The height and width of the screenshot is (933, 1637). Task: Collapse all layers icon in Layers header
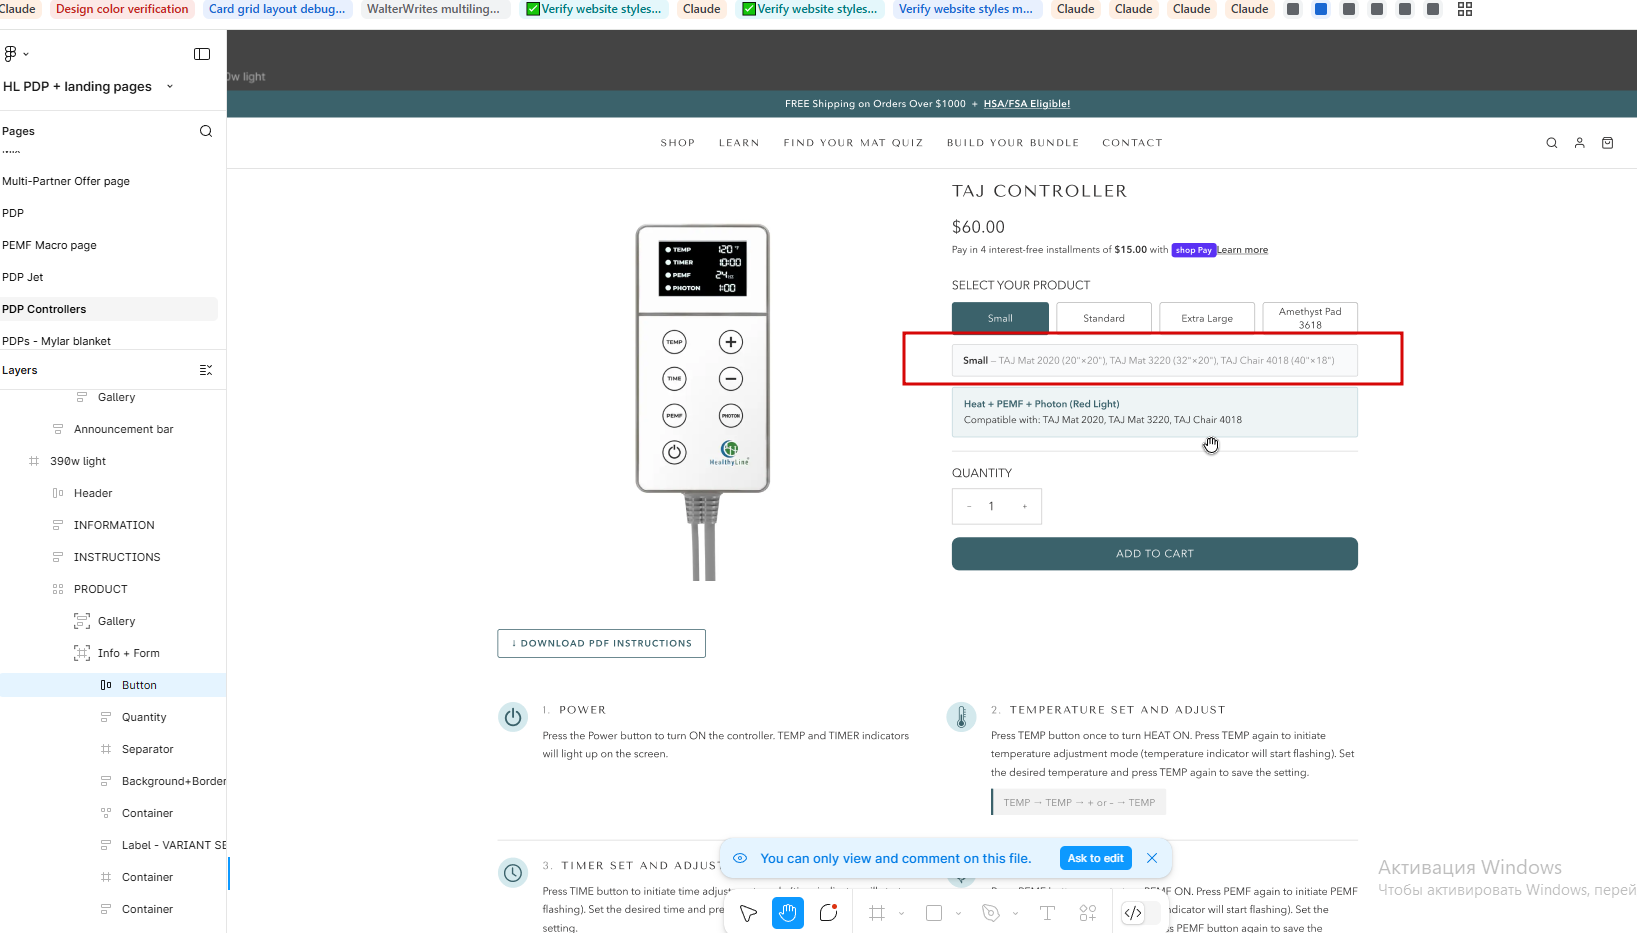(x=206, y=370)
